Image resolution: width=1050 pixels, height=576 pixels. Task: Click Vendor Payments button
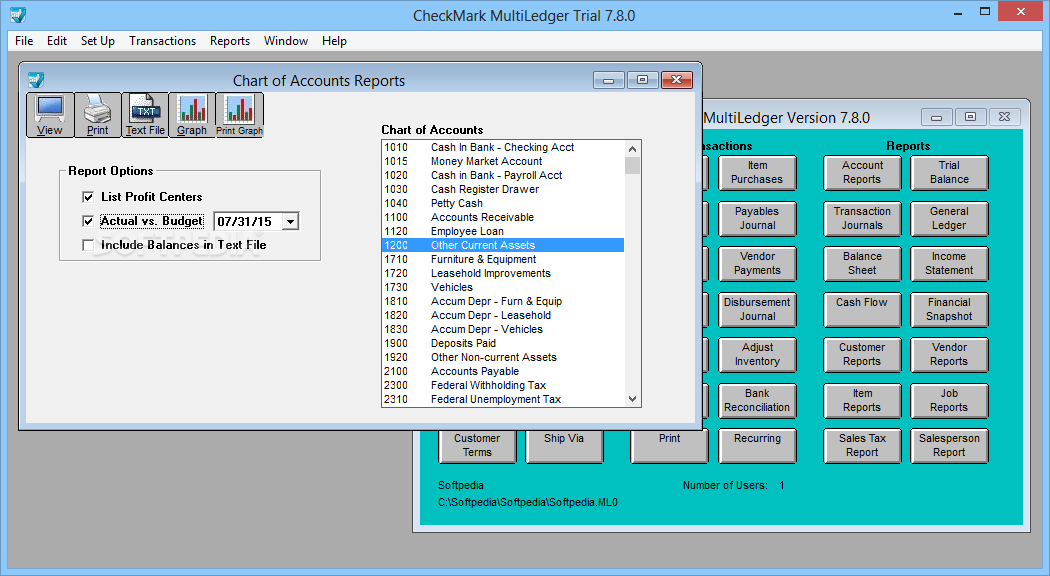tap(757, 264)
